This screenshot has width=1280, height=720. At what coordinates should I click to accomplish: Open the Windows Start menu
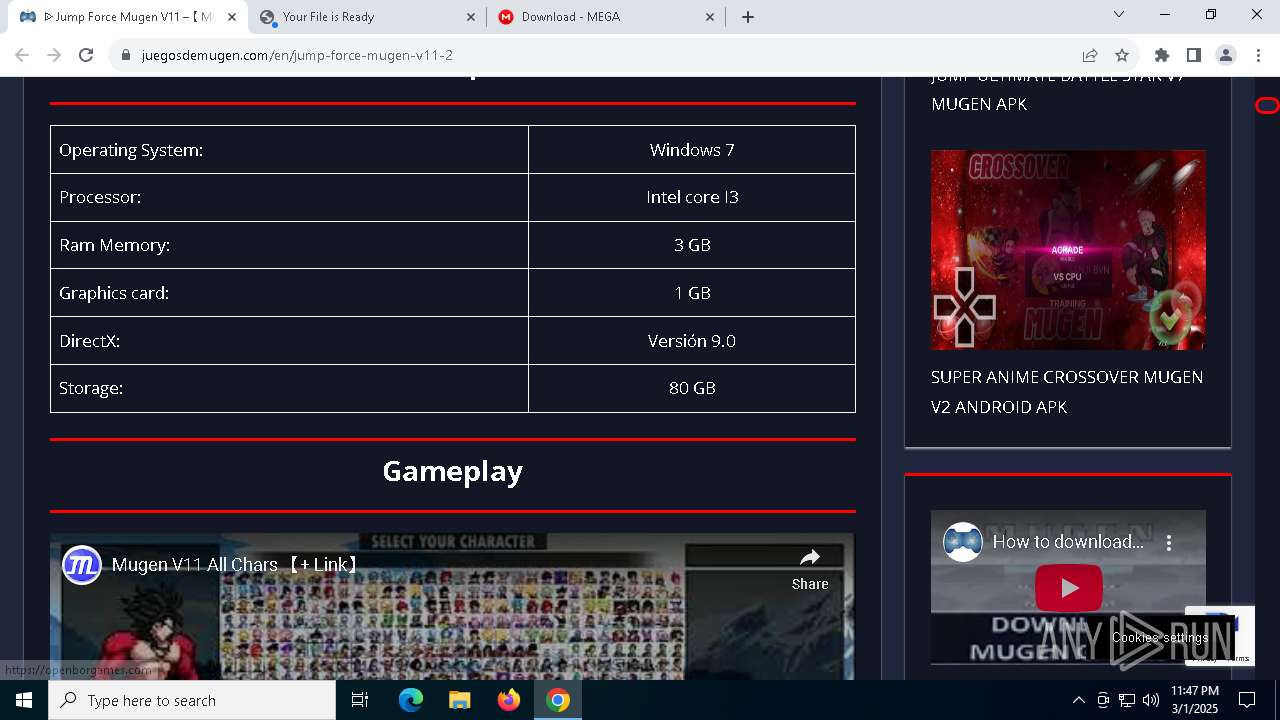[24, 700]
